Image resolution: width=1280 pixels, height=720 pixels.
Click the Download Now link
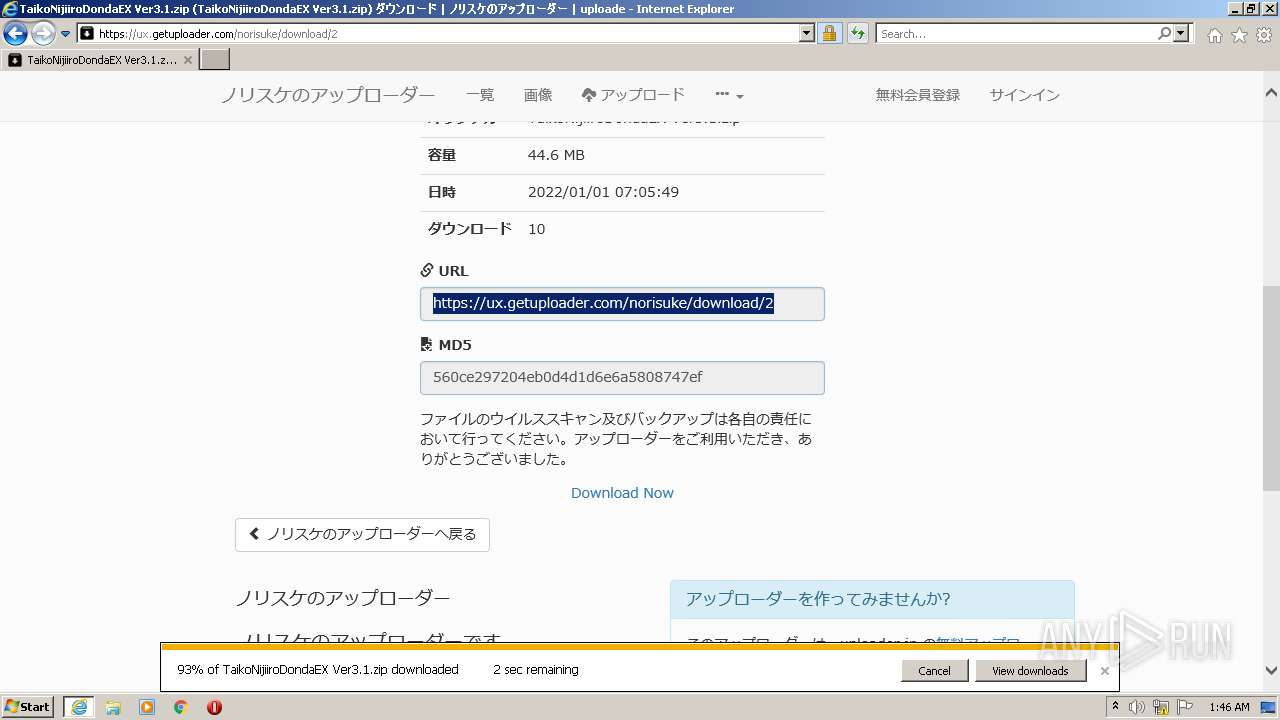tap(622, 493)
